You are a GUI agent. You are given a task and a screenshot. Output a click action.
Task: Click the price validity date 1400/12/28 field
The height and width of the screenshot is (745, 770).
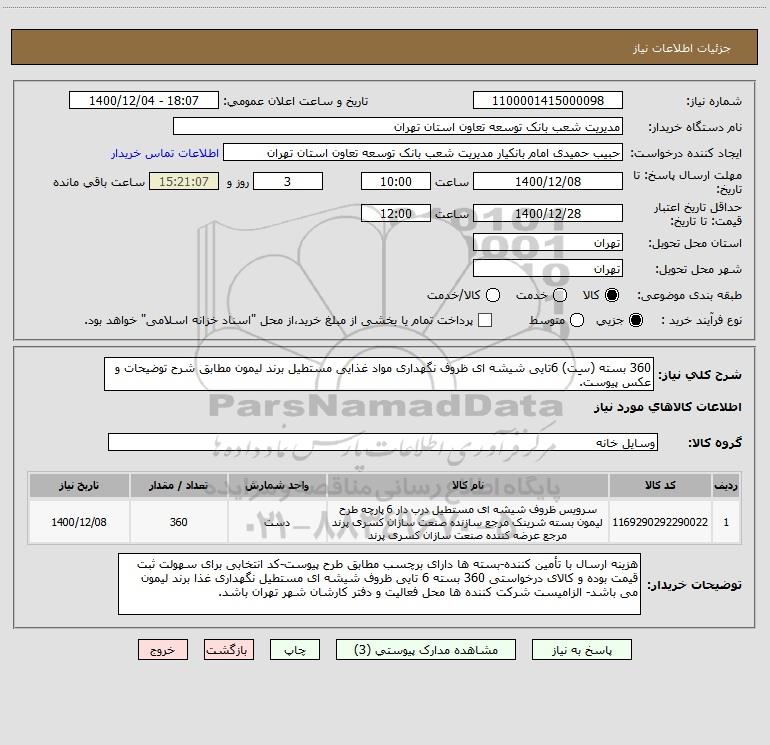coord(548,214)
